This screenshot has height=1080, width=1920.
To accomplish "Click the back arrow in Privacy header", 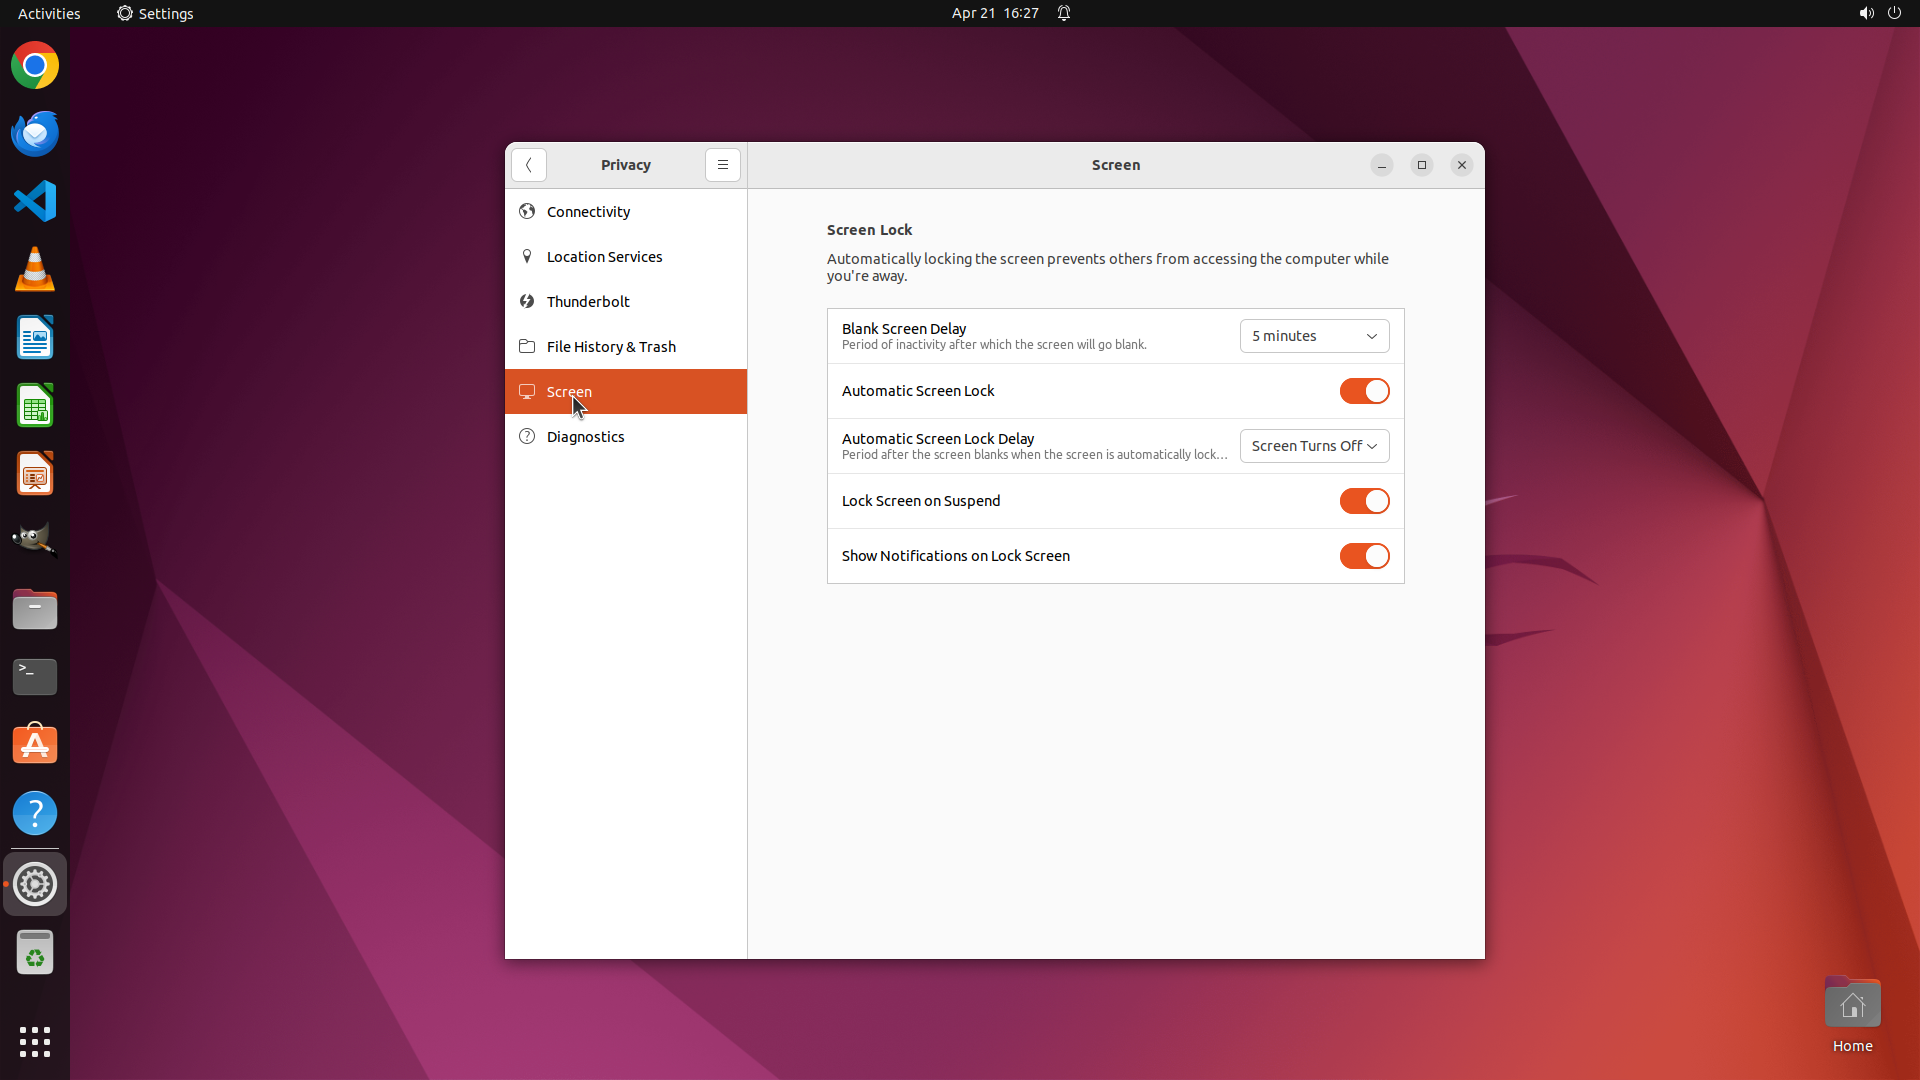I will [528, 165].
